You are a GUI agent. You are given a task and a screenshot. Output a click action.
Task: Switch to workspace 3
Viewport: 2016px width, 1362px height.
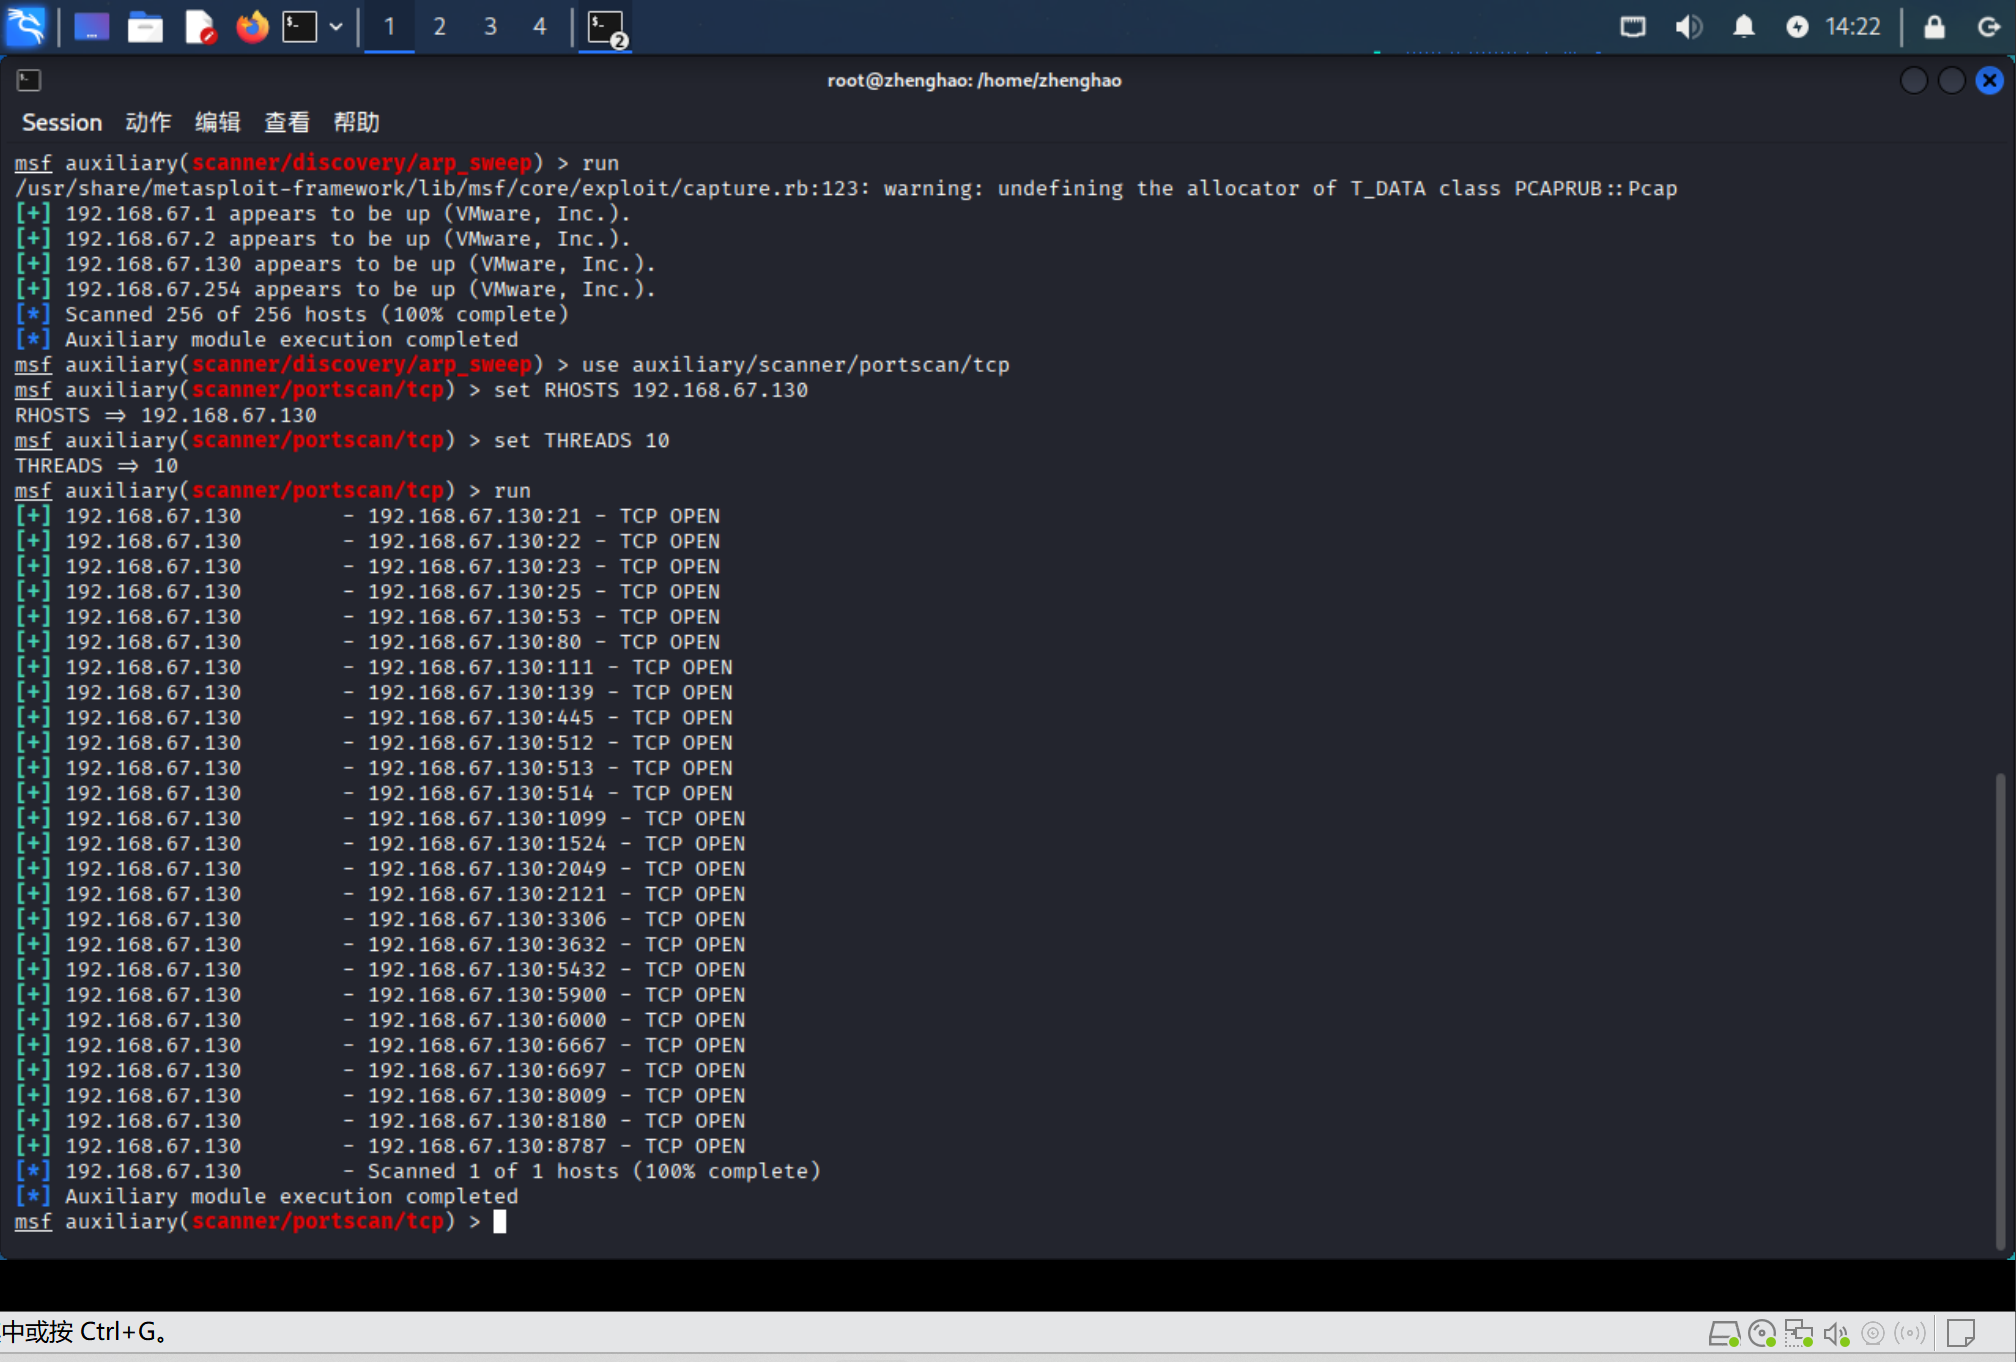[x=490, y=26]
